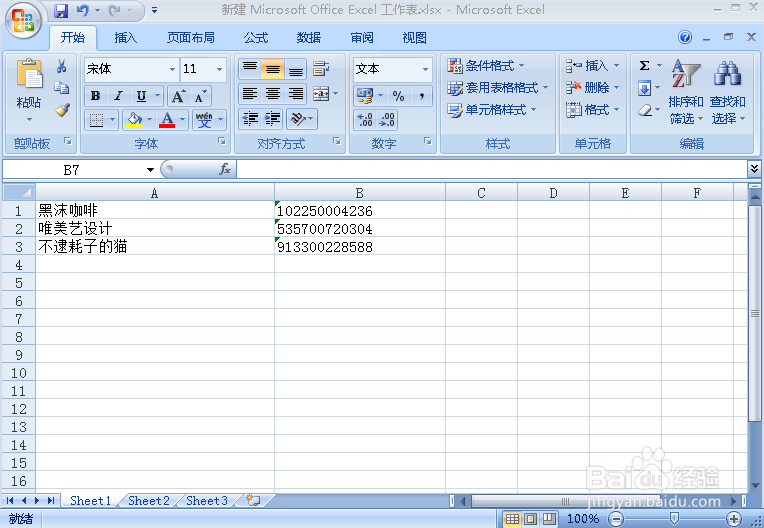Decrease font size with the small A
Viewport: 764px width, 528px height.
coord(200,96)
